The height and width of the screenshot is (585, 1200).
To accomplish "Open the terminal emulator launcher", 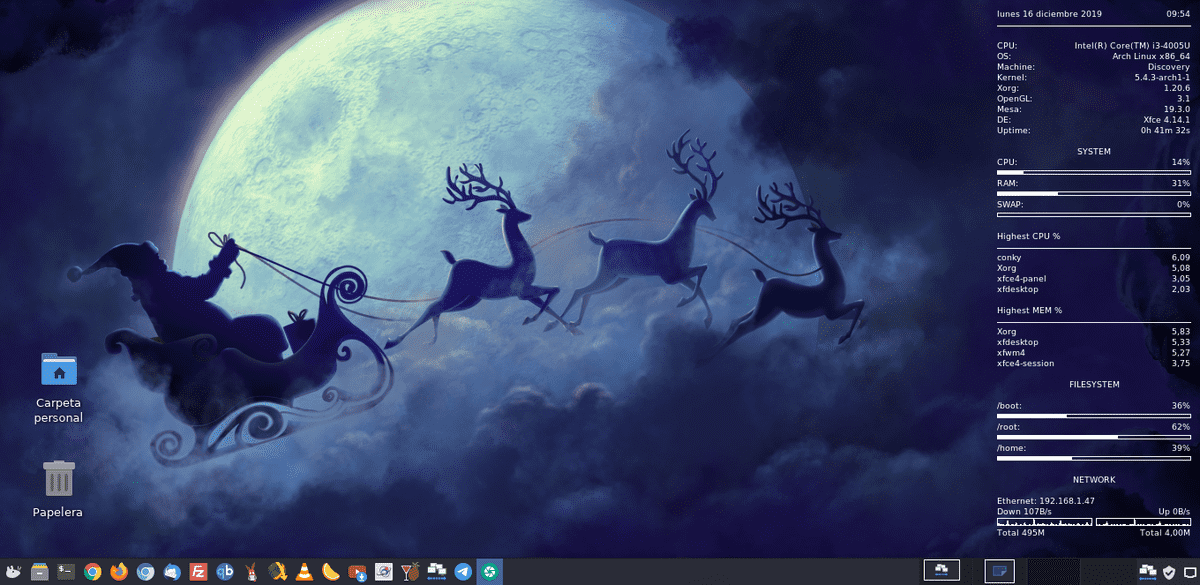I will pos(66,572).
